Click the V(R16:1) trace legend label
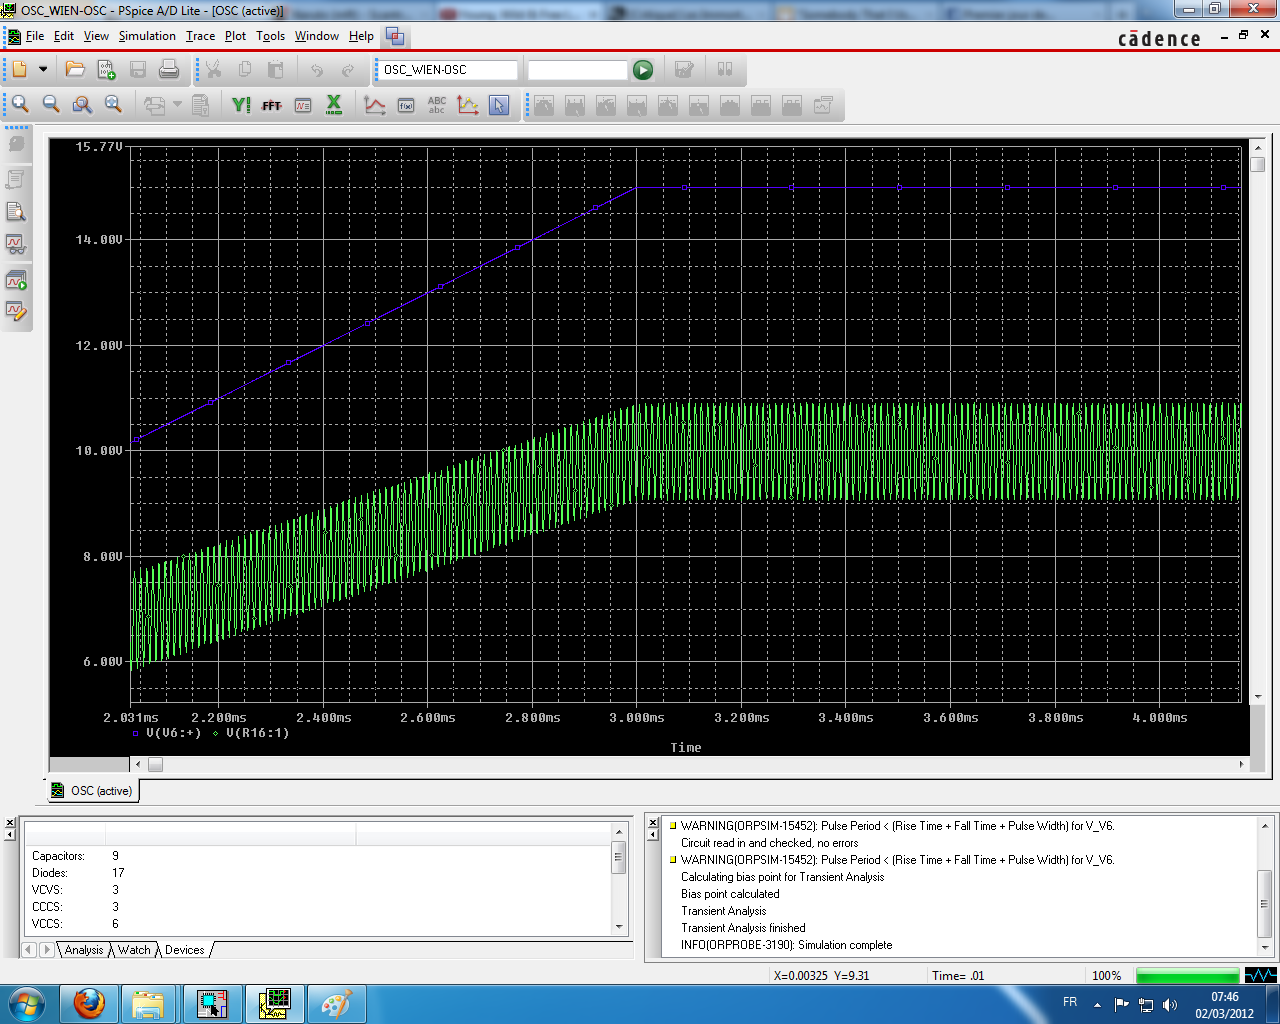Viewport: 1280px width, 1024px height. pyautogui.click(x=257, y=733)
